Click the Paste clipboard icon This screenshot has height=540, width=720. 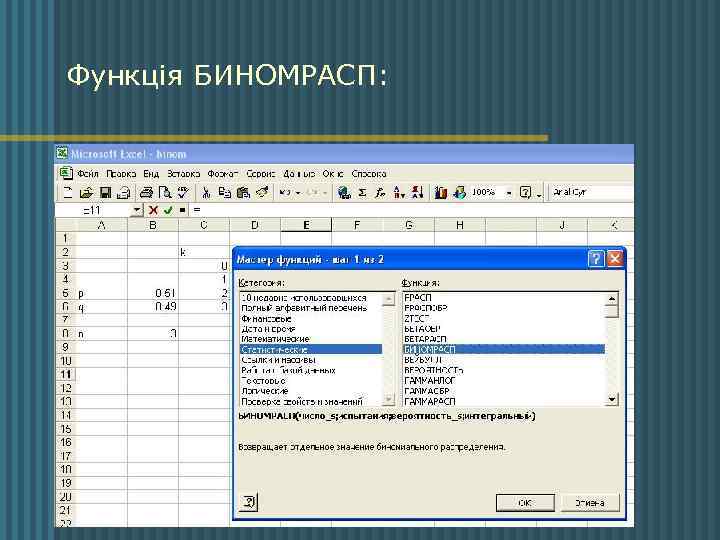click(x=243, y=192)
